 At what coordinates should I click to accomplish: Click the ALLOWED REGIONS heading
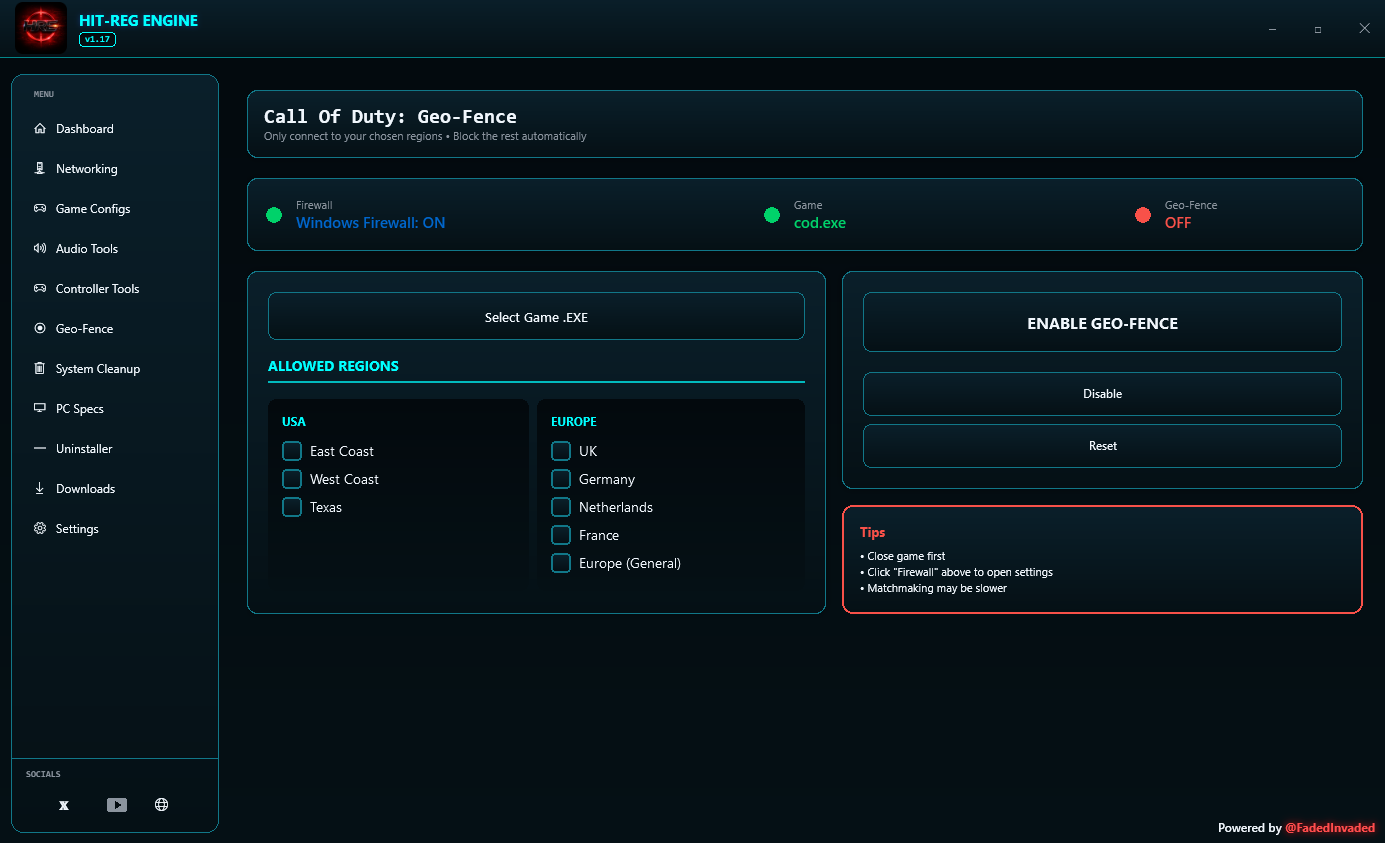(333, 366)
